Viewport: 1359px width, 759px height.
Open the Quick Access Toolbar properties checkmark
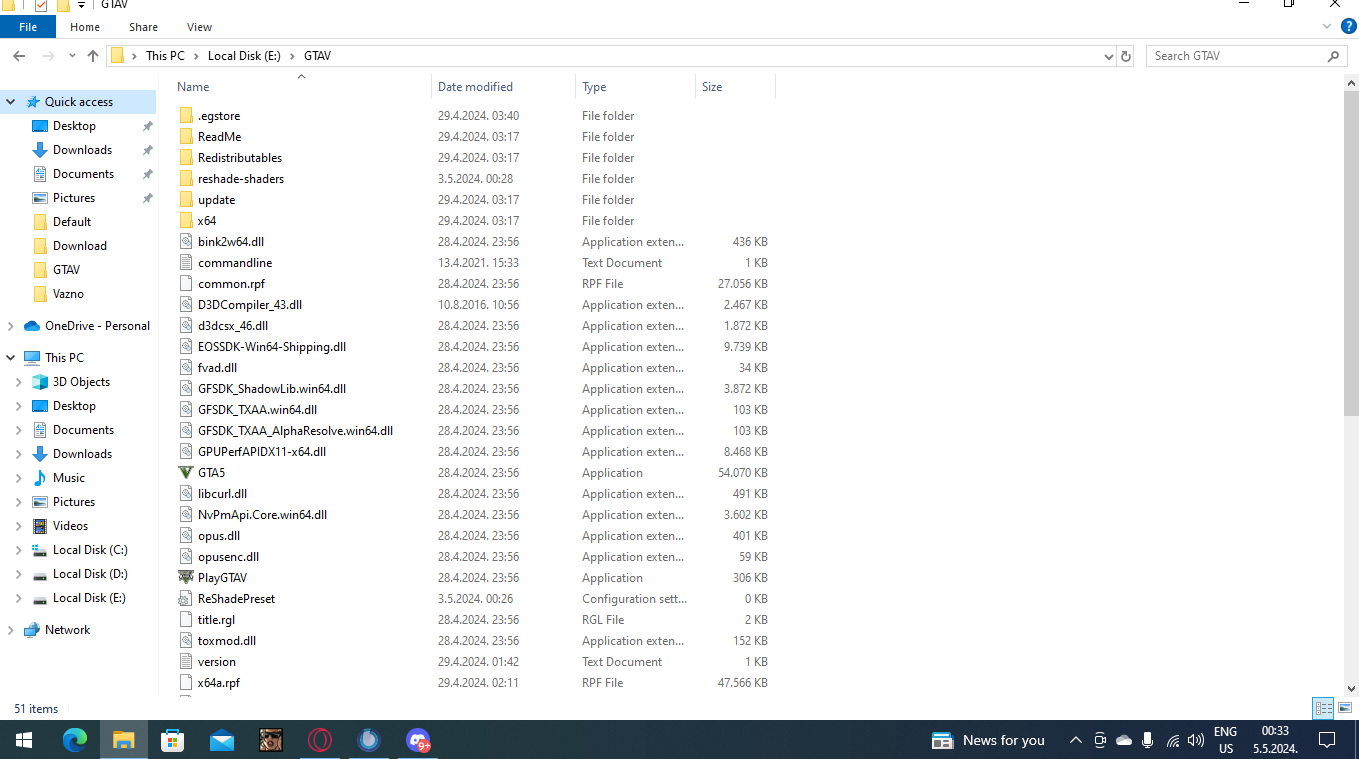click(41, 5)
